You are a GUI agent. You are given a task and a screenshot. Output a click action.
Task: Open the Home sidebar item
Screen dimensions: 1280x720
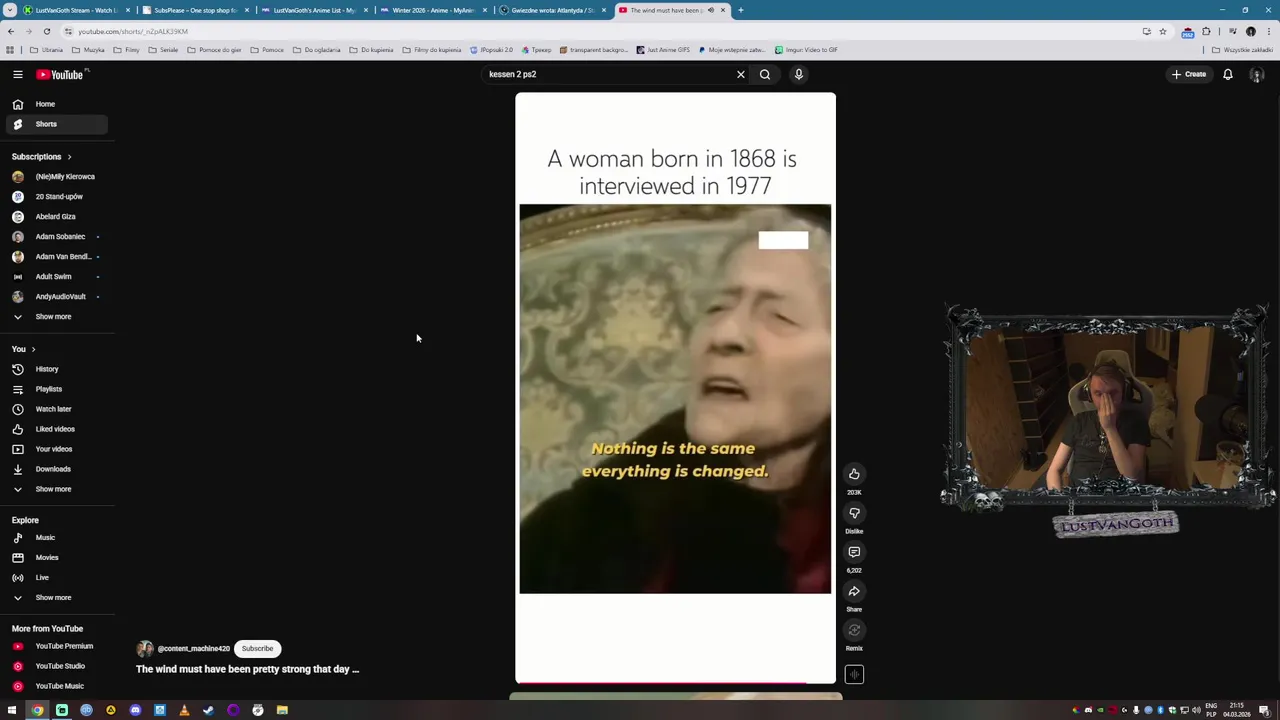[55, 104]
